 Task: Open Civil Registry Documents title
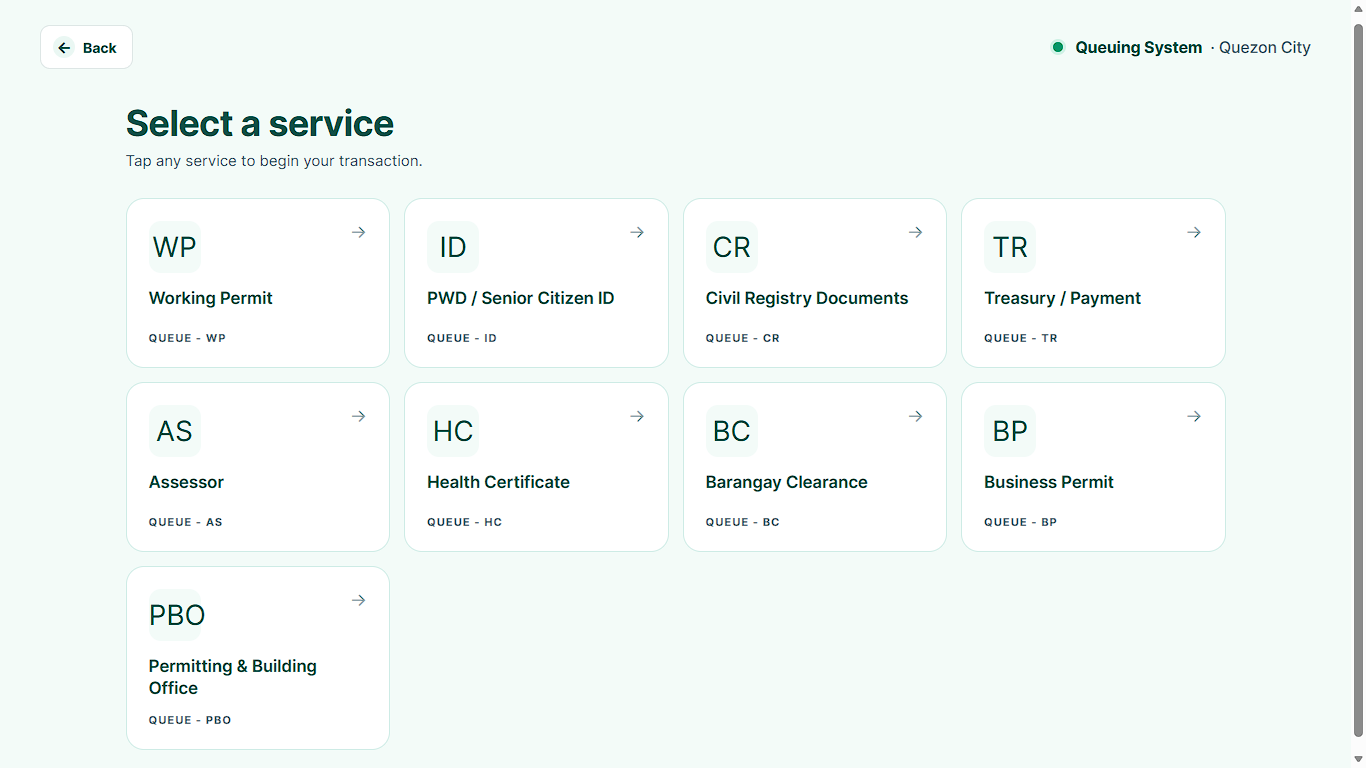[807, 298]
